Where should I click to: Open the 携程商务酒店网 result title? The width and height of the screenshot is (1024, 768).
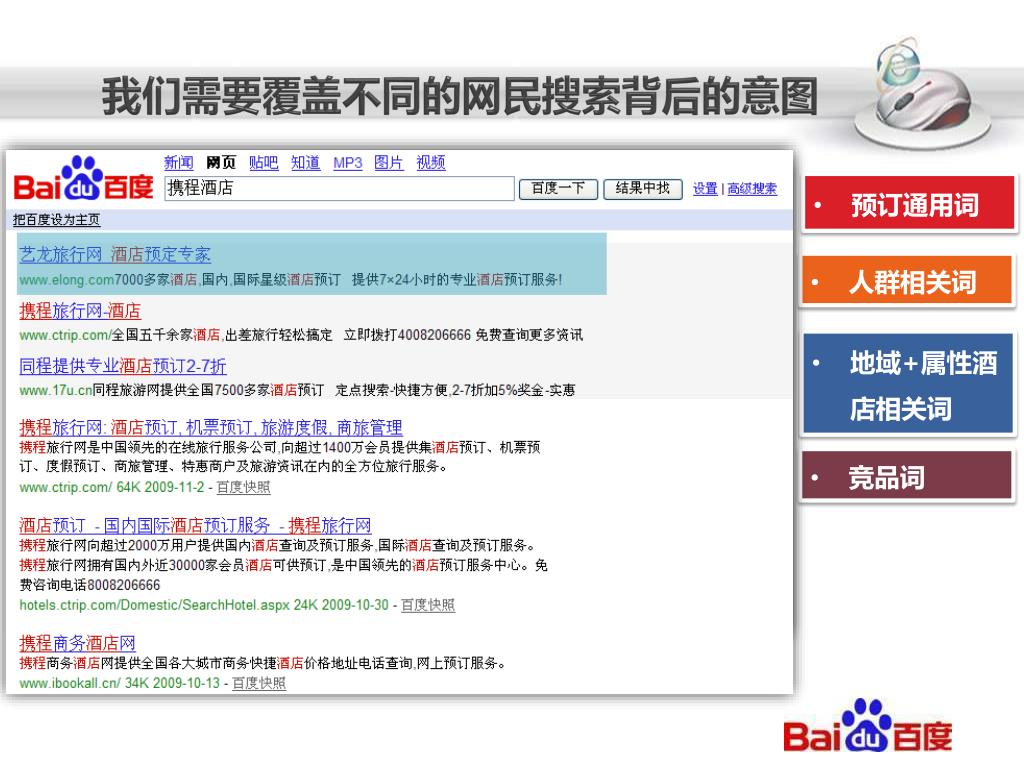[x=77, y=643]
